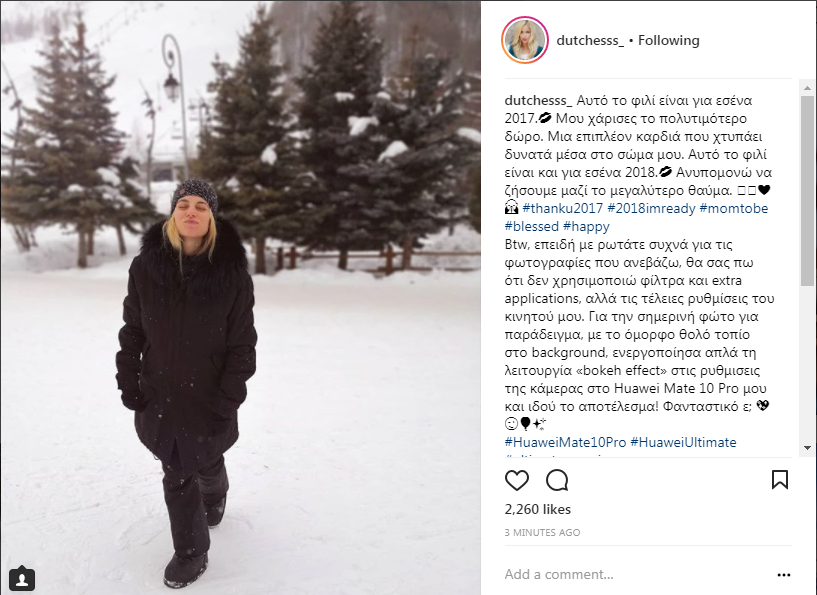Toggle the Following status
Image resolution: width=817 pixels, height=595 pixels.
[x=669, y=40]
